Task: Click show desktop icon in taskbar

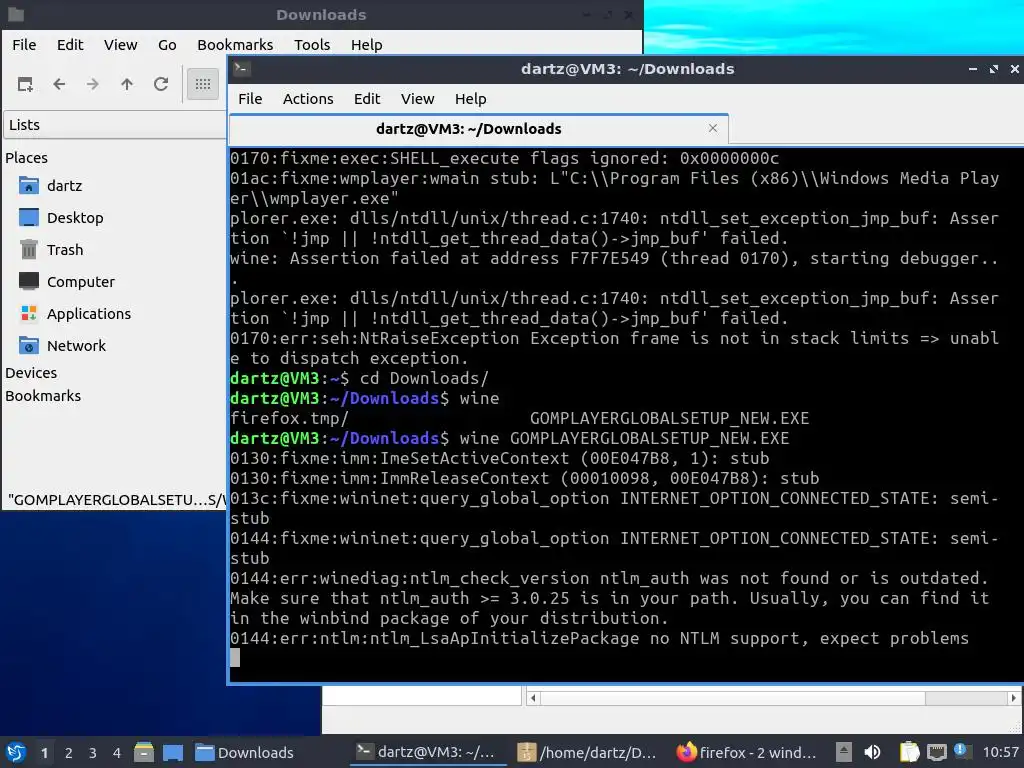Action: tap(172, 752)
